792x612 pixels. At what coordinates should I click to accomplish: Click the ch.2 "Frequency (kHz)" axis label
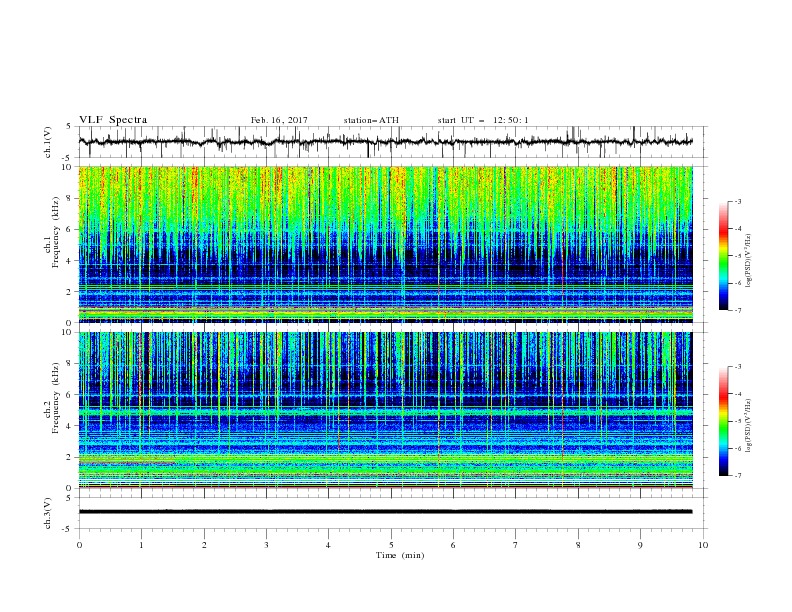point(56,398)
